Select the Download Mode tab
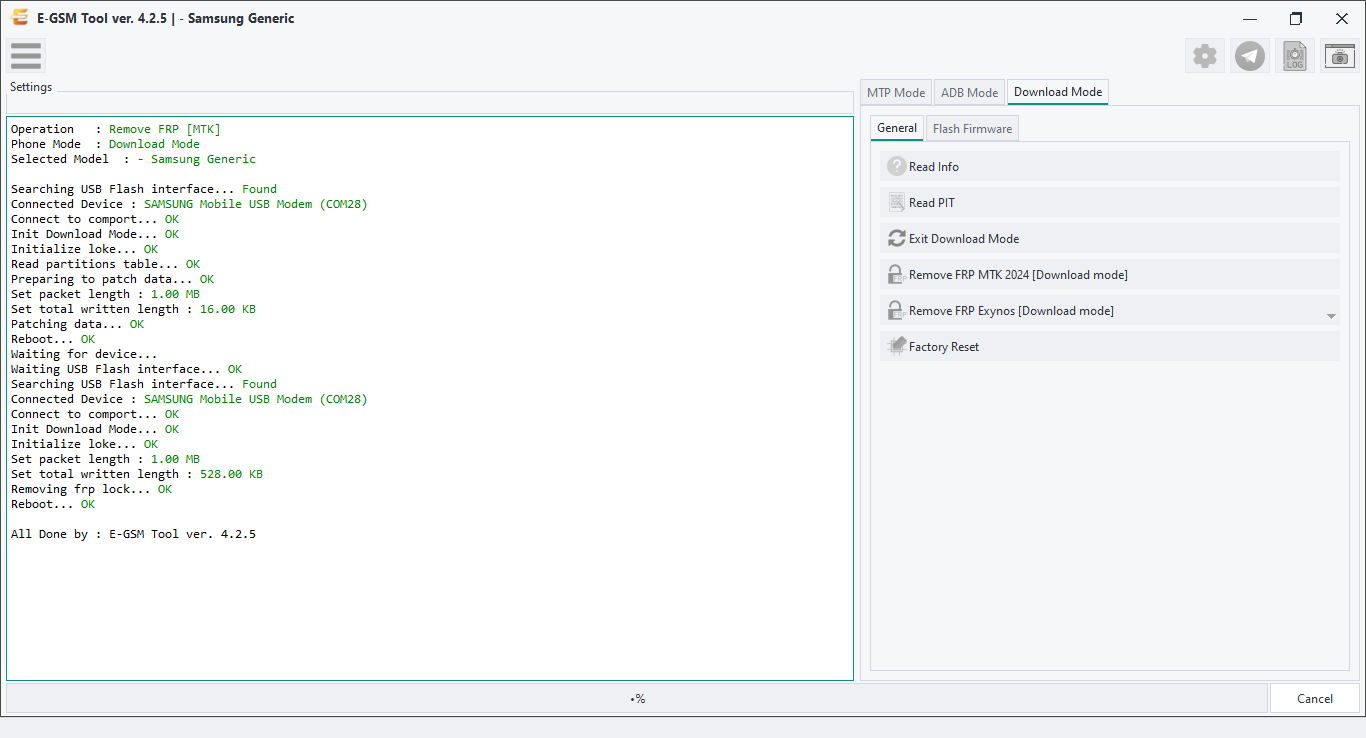 click(1058, 92)
